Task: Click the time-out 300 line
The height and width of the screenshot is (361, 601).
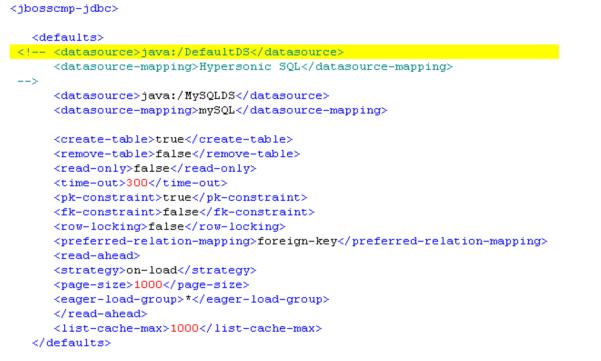Action: pyautogui.click(x=141, y=183)
